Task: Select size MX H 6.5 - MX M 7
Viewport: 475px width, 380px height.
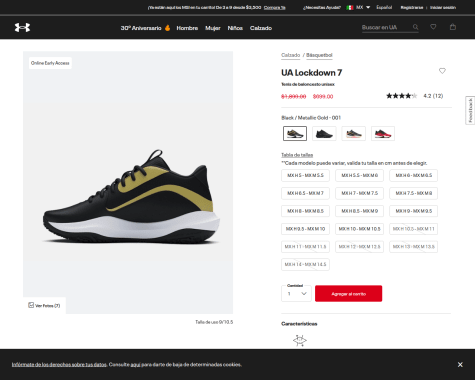Action: pyautogui.click(x=305, y=193)
